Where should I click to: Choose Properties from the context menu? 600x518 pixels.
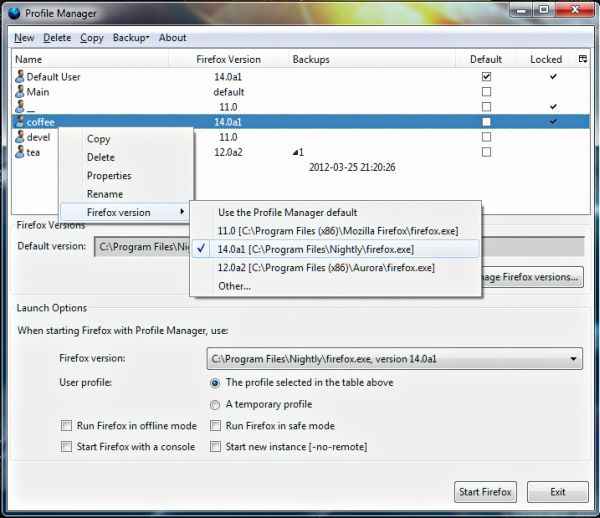click(x=109, y=176)
